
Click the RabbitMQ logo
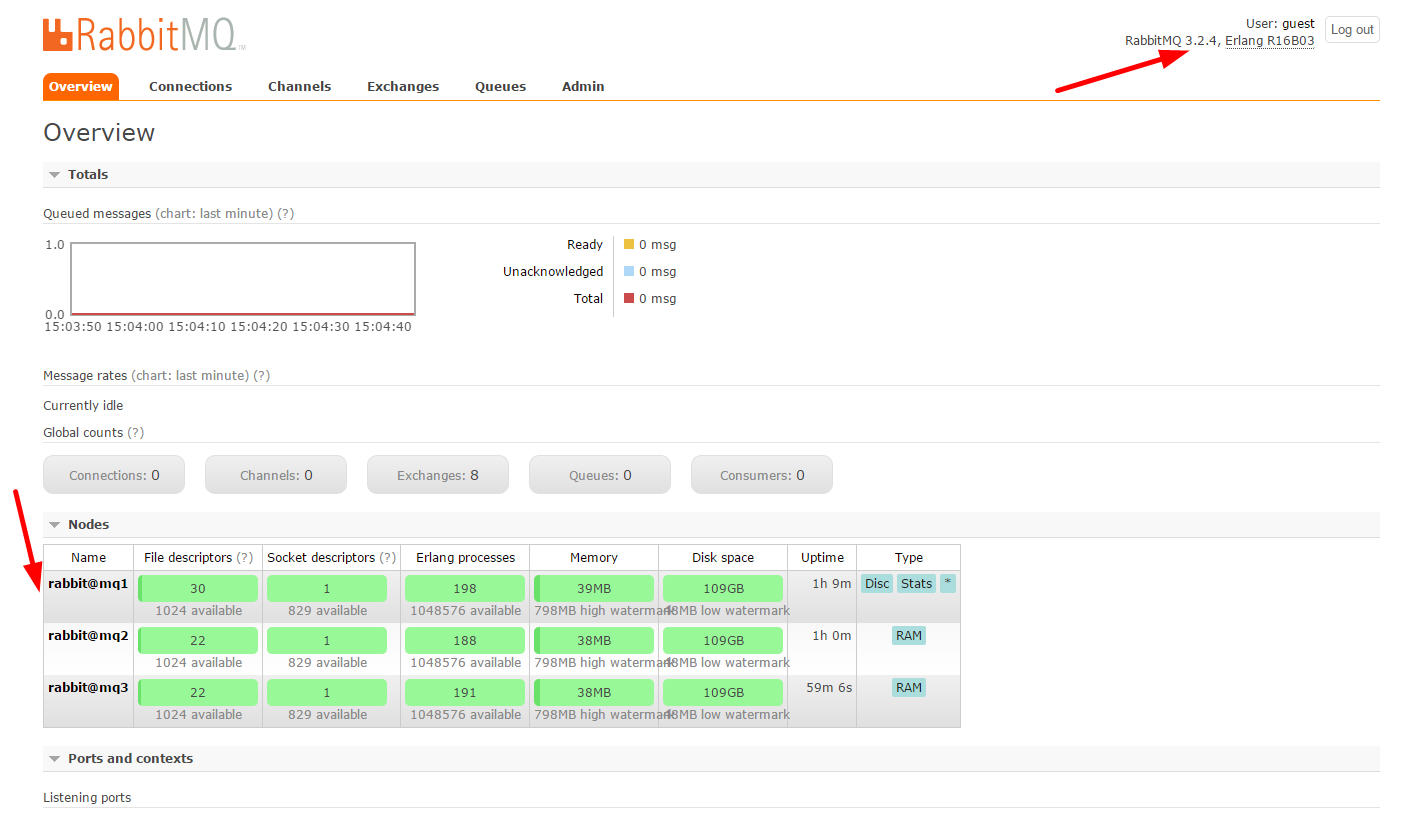pos(144,34)
